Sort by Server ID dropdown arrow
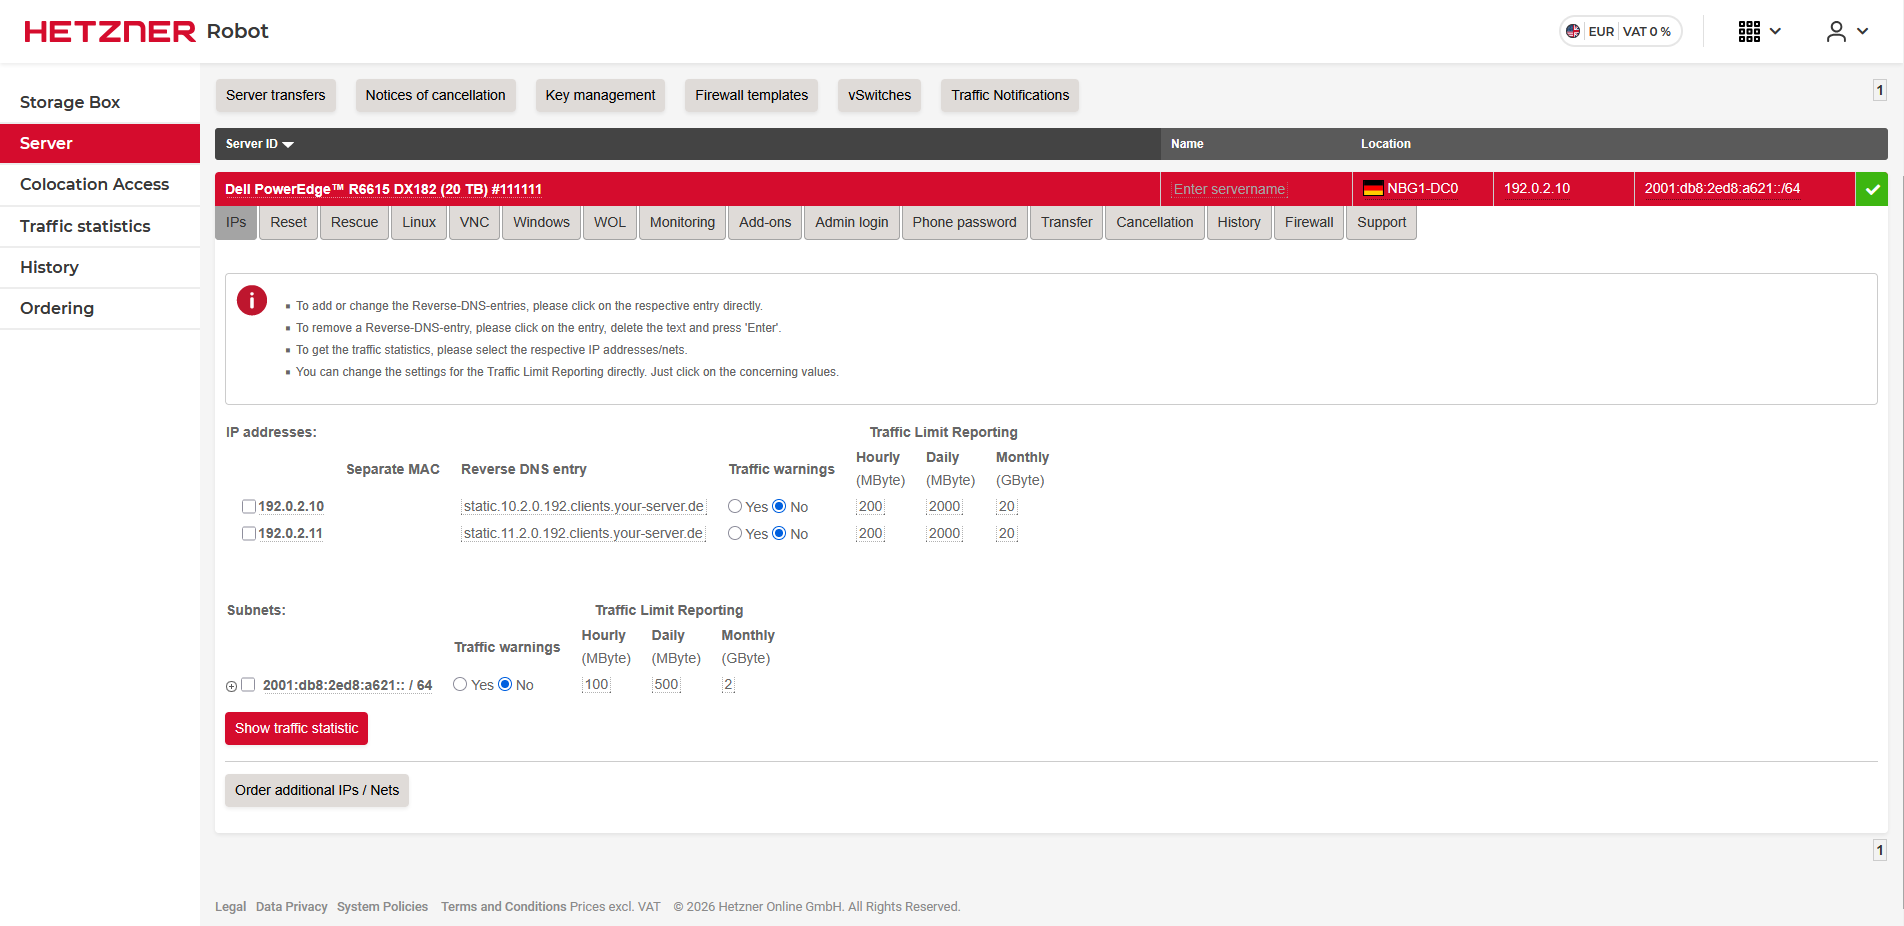 tap(288, 145)
